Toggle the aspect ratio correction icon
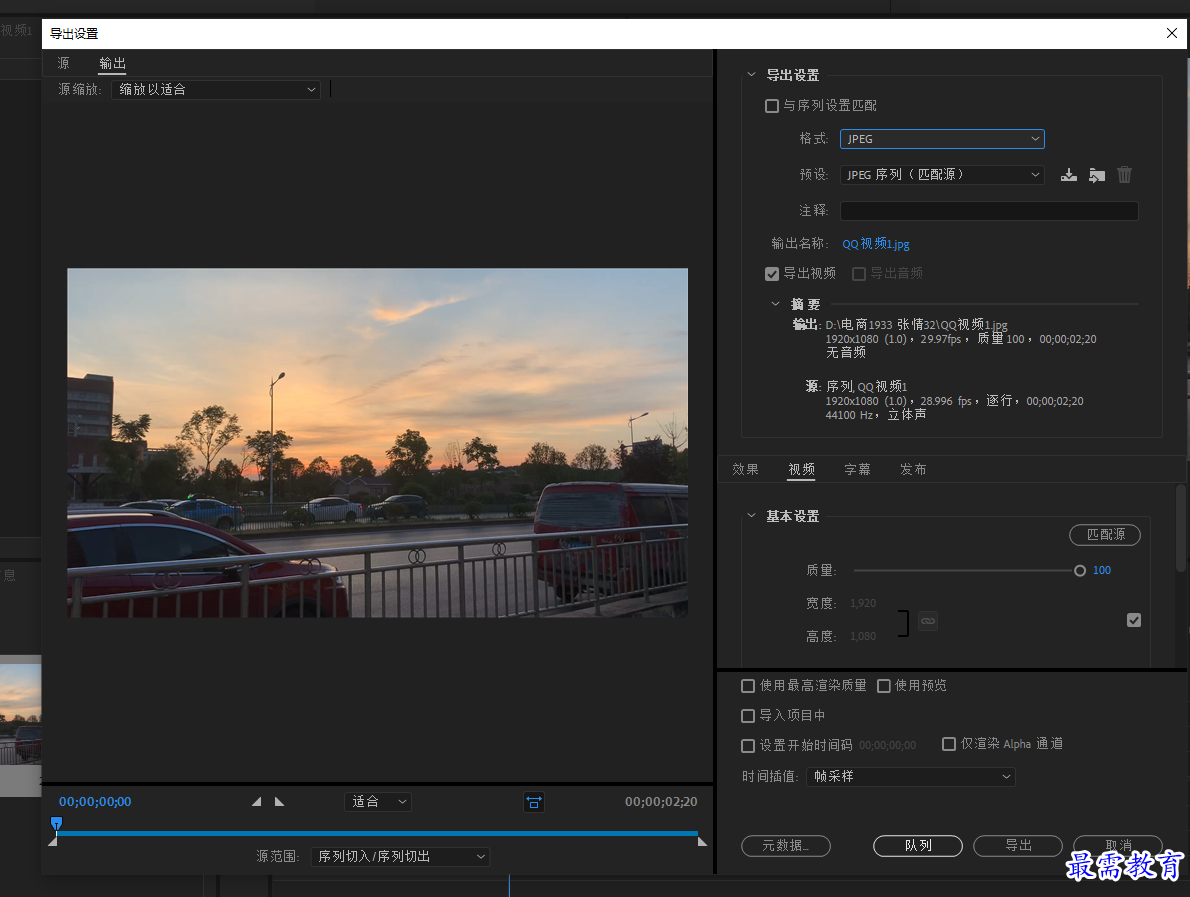This screenshot has height=897, width=1190. pos(534,802)
